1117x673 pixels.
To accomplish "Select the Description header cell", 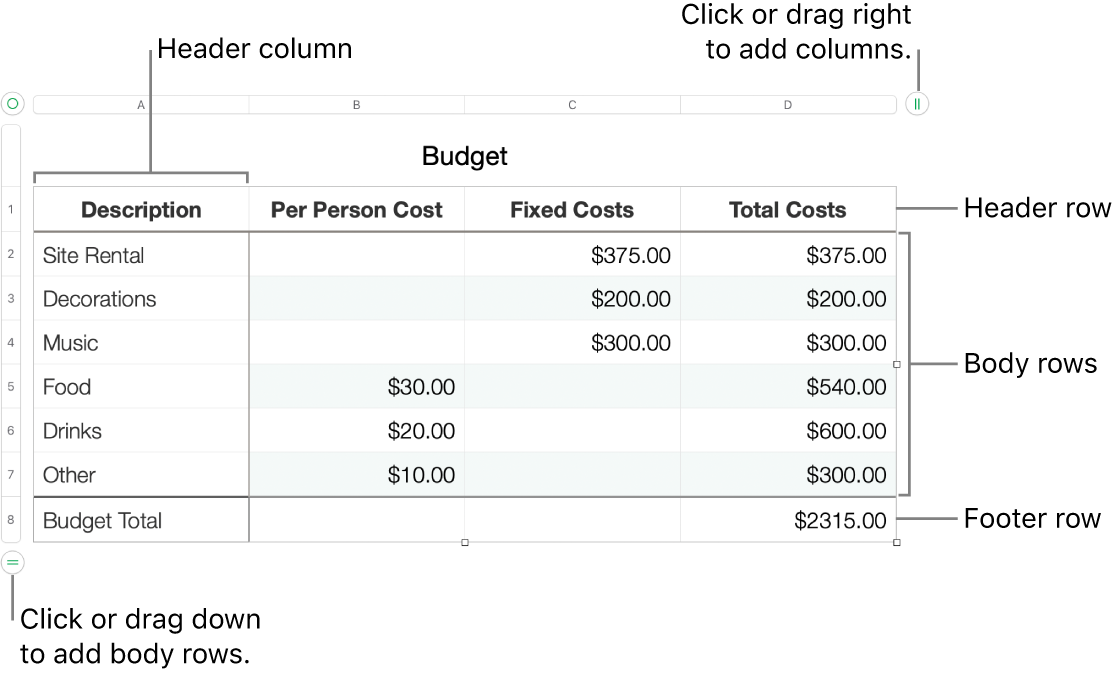I will (x=141, y=210).
